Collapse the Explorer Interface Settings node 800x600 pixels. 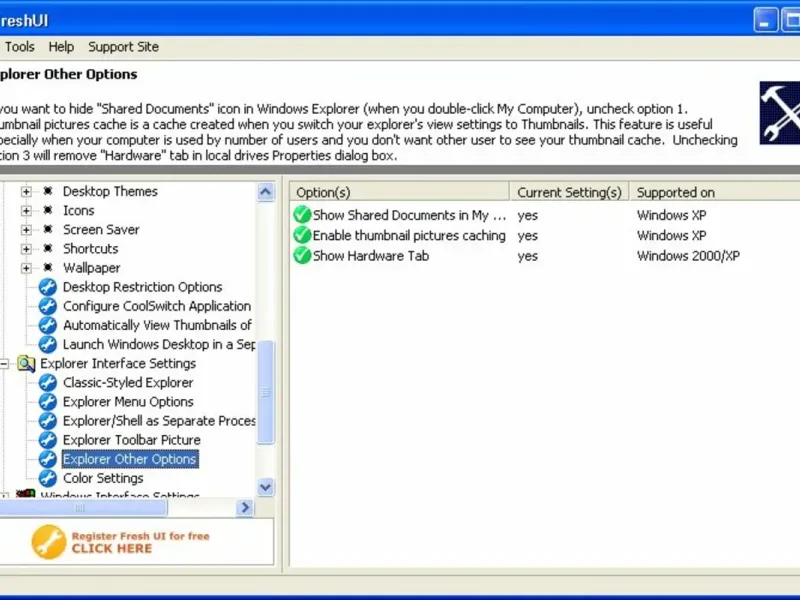pyautogui.click(x=4, y=364)
